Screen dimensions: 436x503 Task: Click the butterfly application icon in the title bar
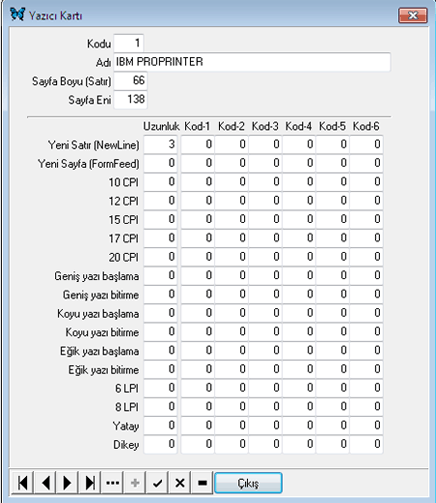(17, 14)
